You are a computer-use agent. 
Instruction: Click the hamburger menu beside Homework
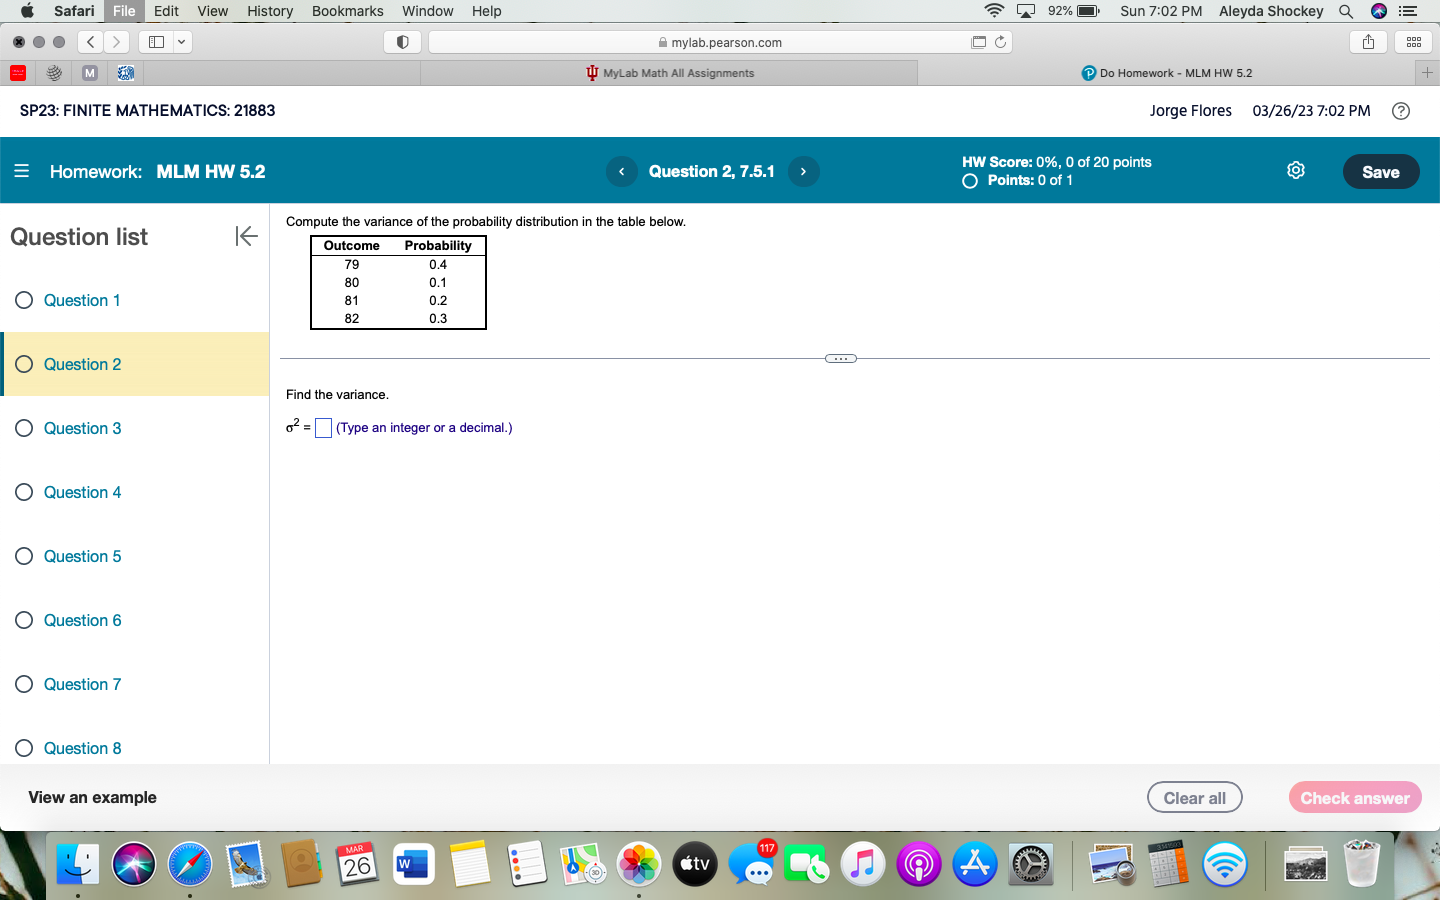click(x=22, y=170)
